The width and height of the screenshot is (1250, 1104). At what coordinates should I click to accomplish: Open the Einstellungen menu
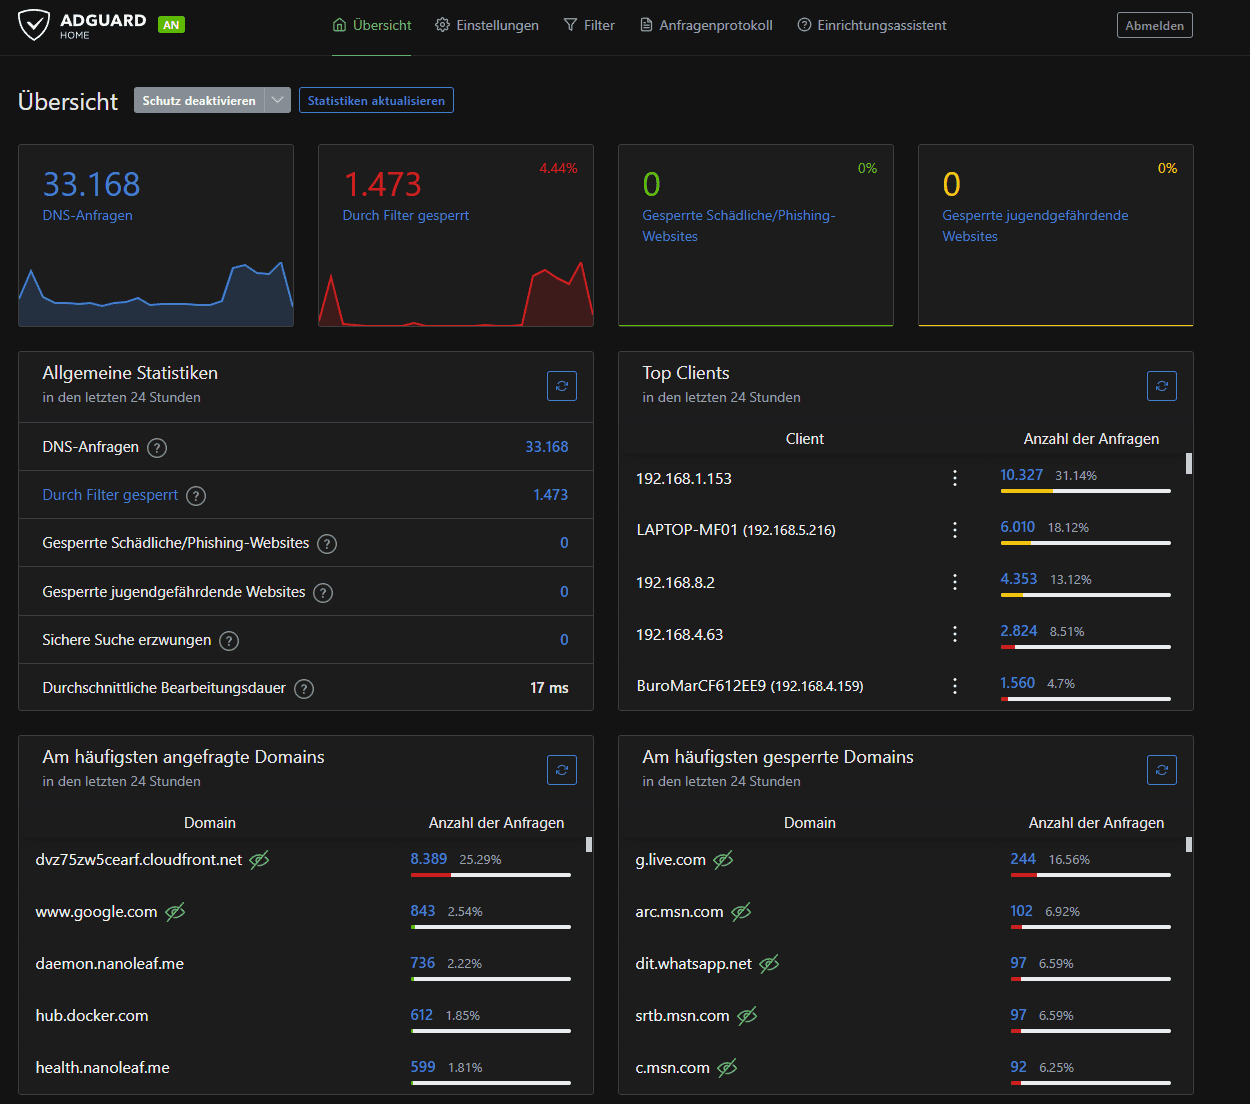[487, 25]
